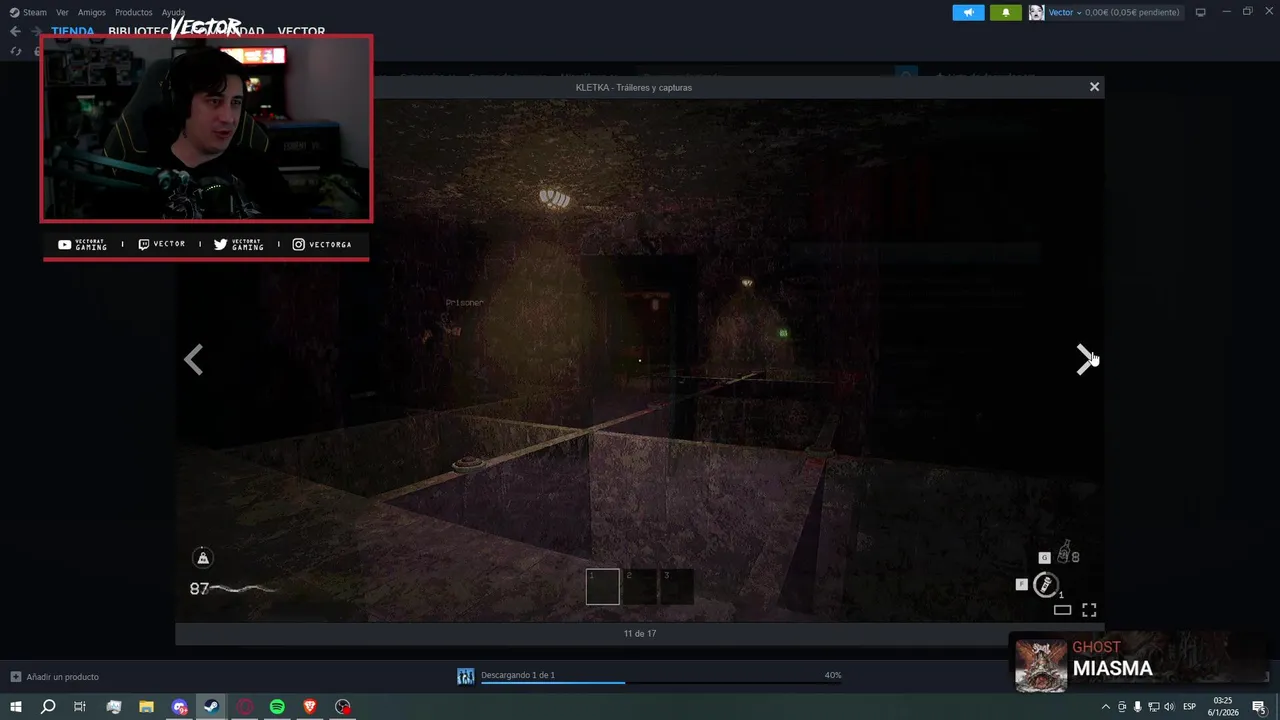
Task: Open the green notifications bell
Action: point(1006,12)
